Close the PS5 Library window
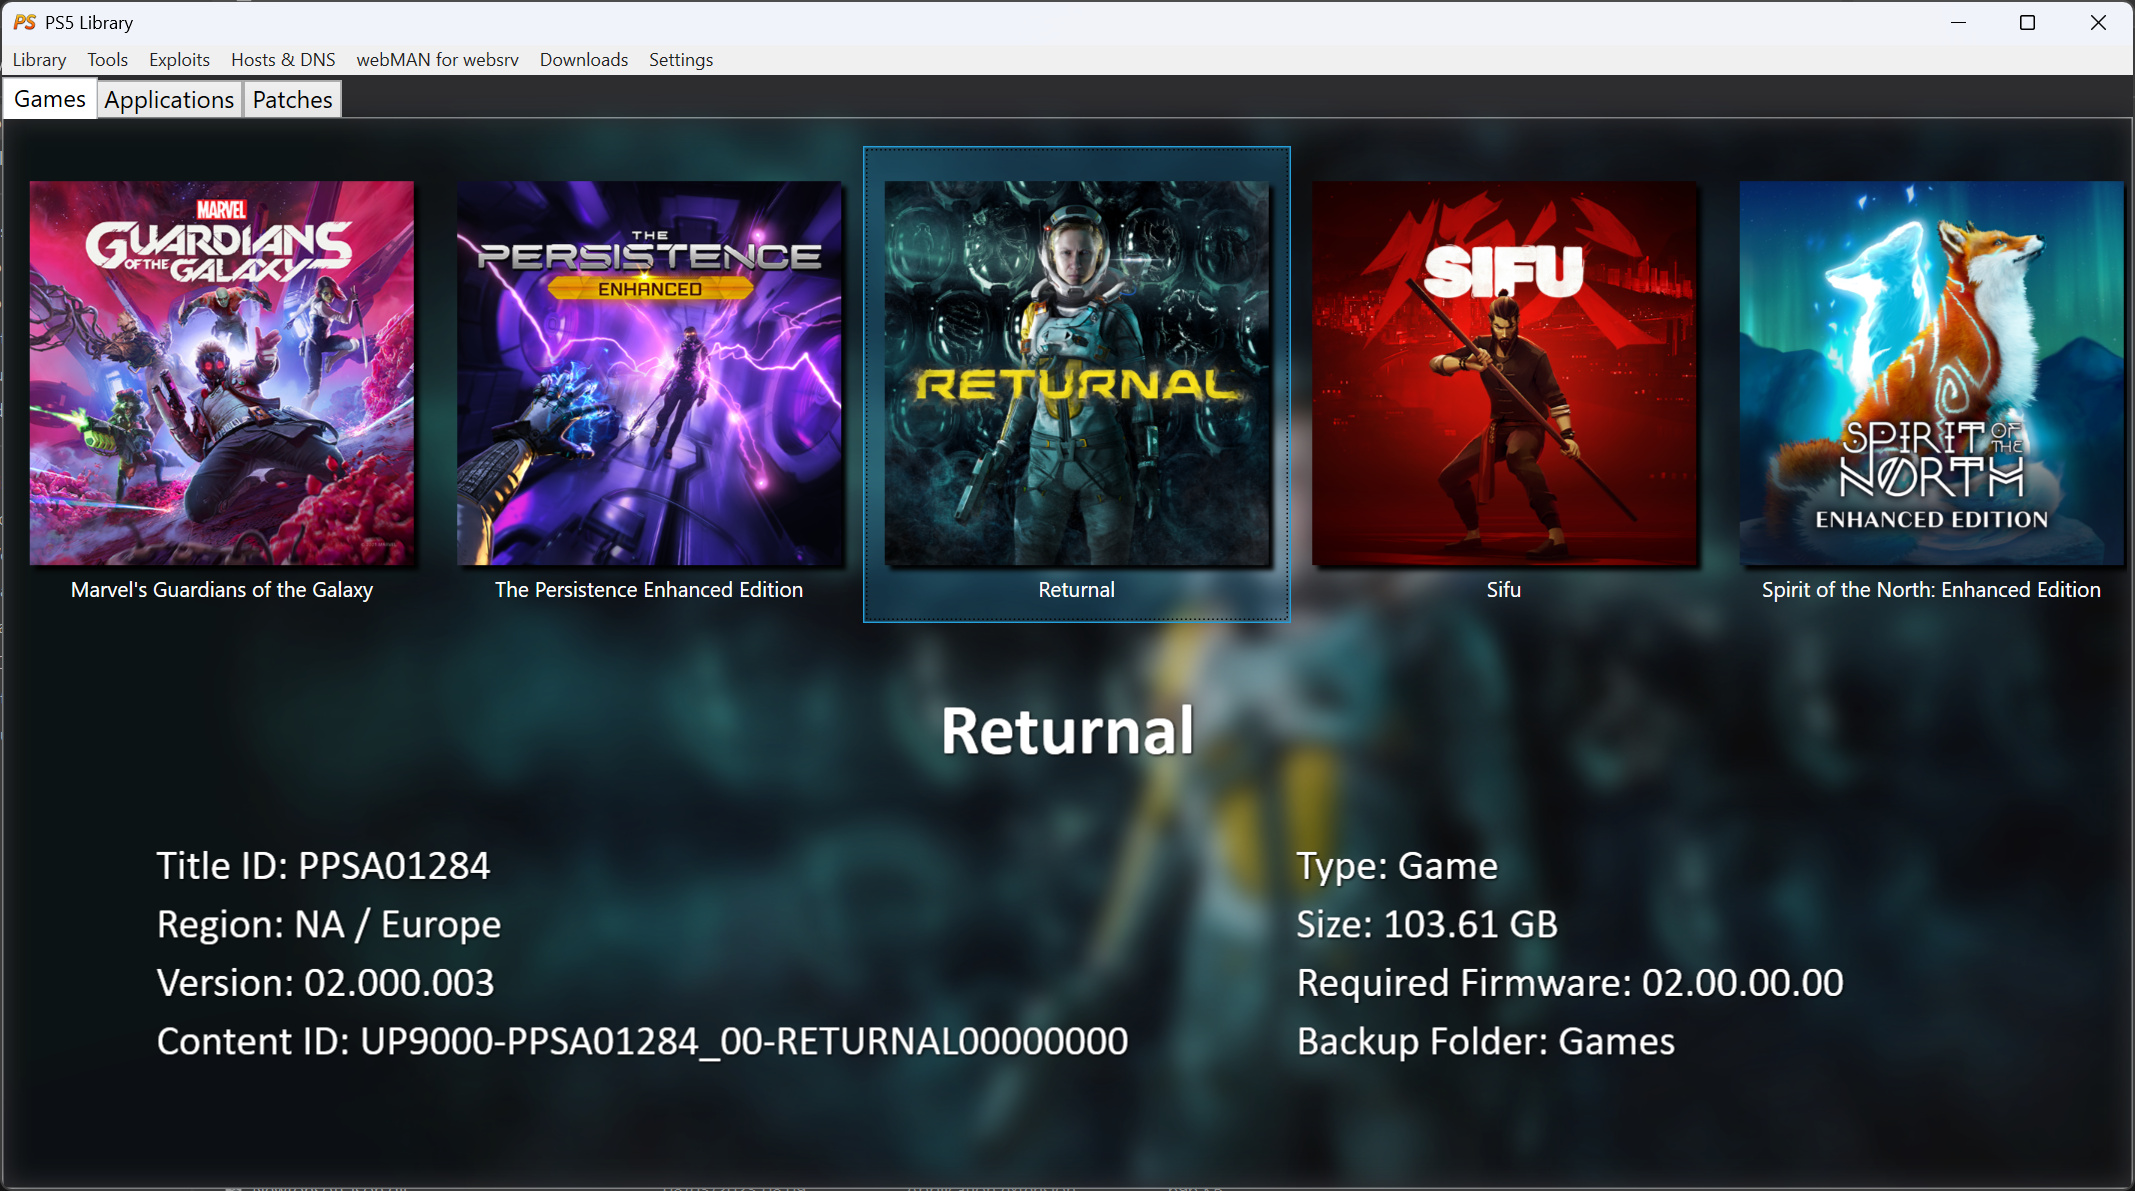 (x=2098, y=22)
